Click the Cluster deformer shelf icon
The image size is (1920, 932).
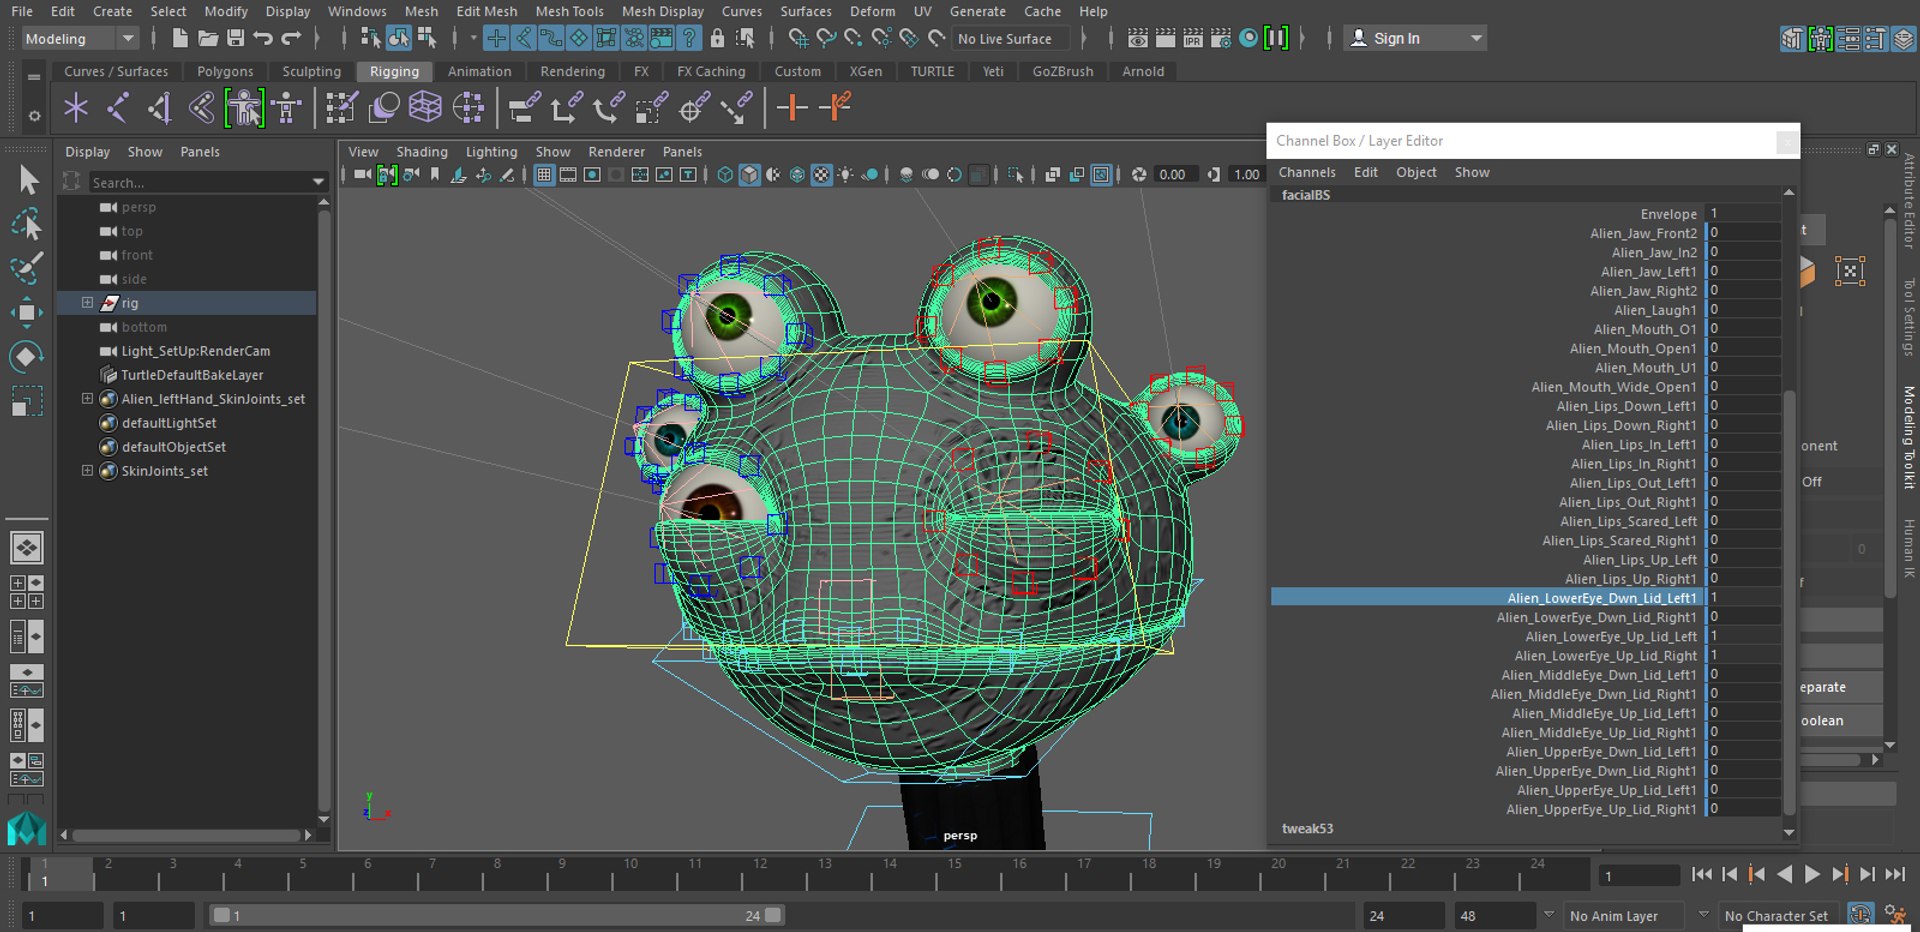click(x=468, y=107)
